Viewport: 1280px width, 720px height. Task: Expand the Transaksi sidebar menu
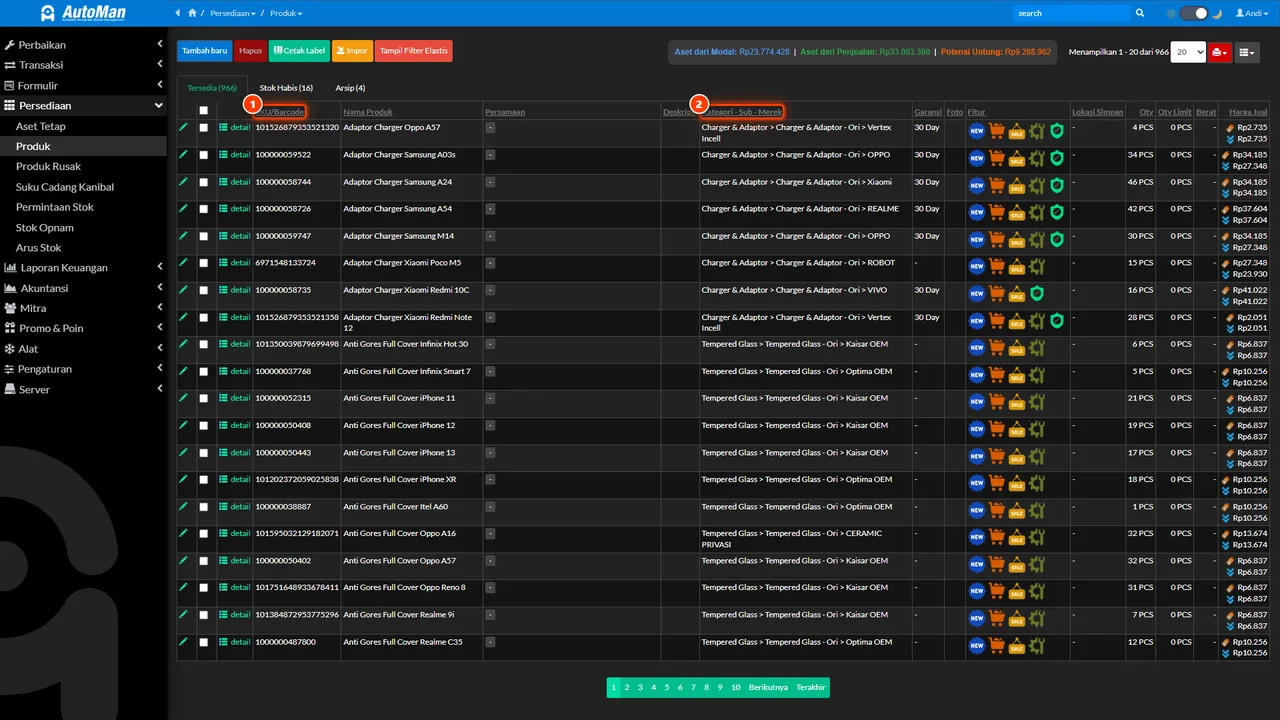[x=84, y=65]
